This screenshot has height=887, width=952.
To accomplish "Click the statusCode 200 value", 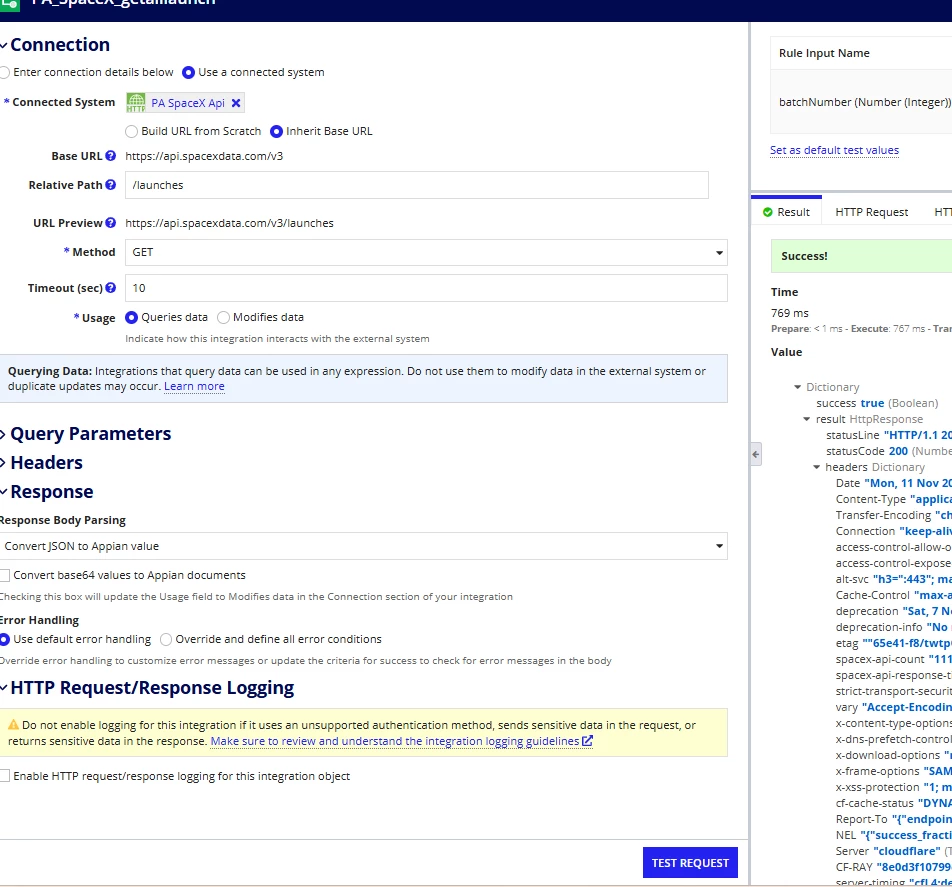I will point(898,451).
